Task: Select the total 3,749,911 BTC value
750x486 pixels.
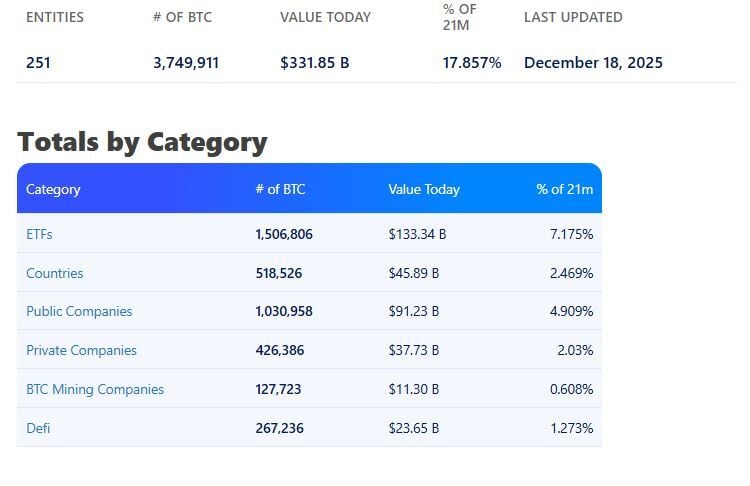Action: click(186, 62)
